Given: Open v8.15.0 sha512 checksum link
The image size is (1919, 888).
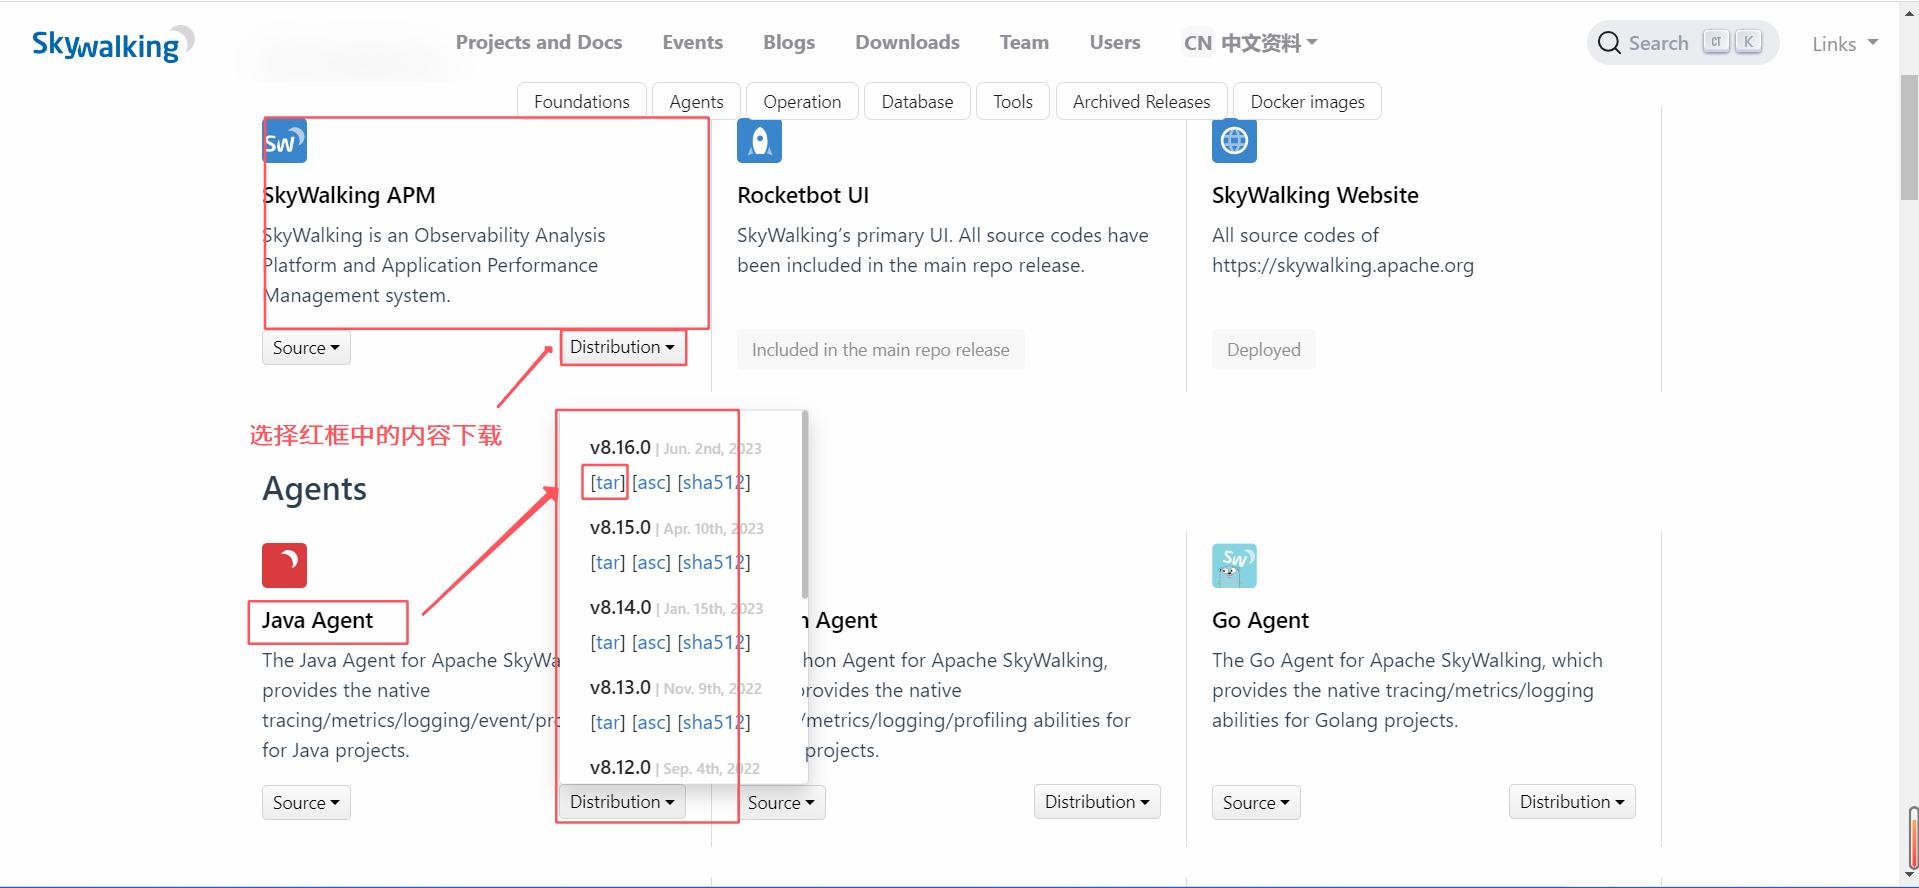Looking at the screenshot, I should [x=714, y=562].
